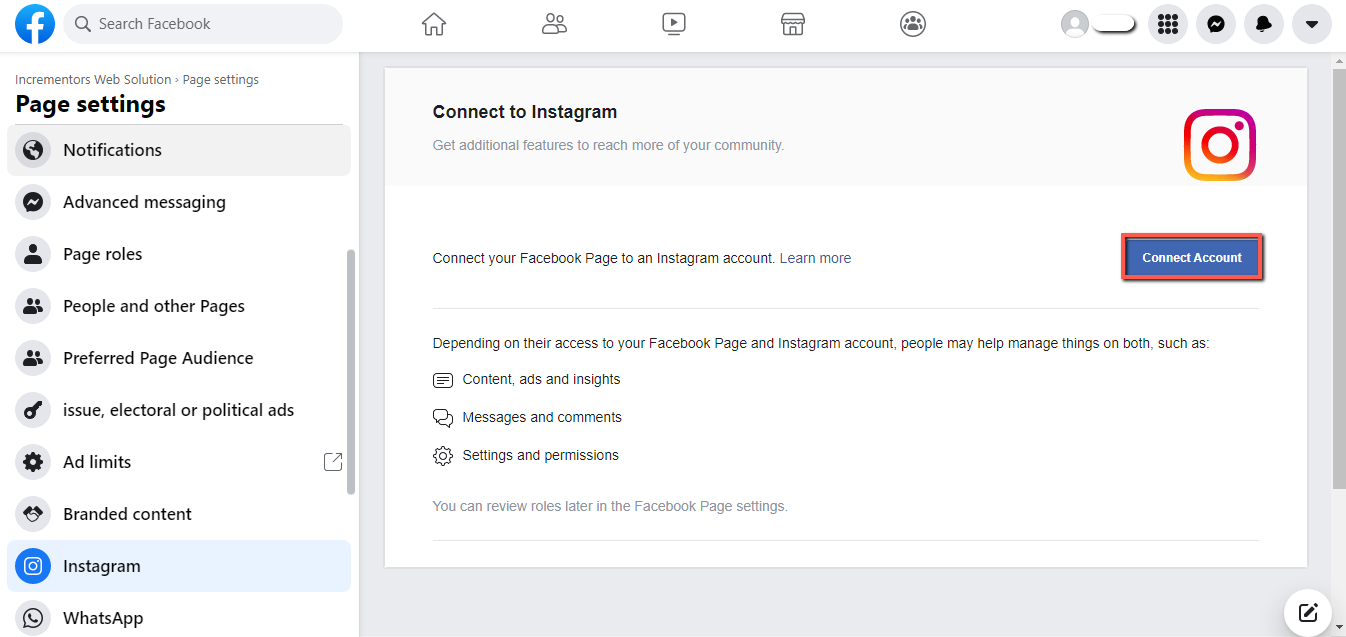Click the Ad limits gear icon
Screen dimensions: 1346x637
[33, 462]
